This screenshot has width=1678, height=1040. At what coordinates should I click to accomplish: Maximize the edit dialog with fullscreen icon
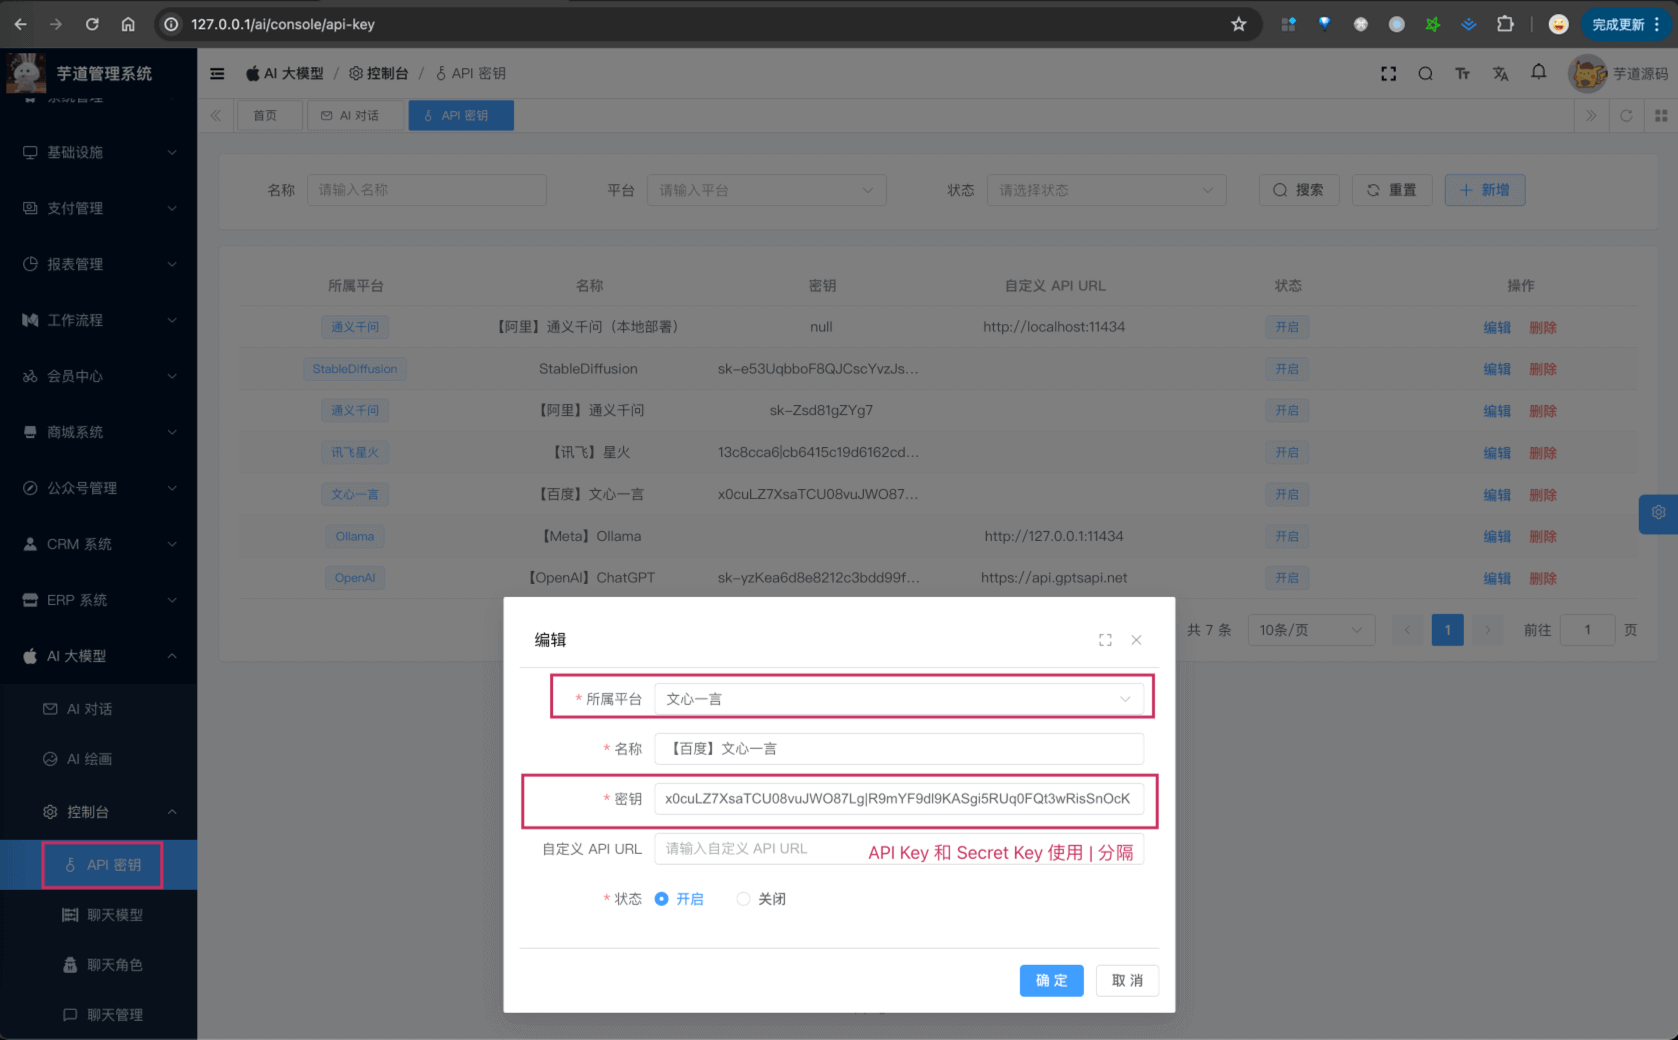(x=1105, y=640)
